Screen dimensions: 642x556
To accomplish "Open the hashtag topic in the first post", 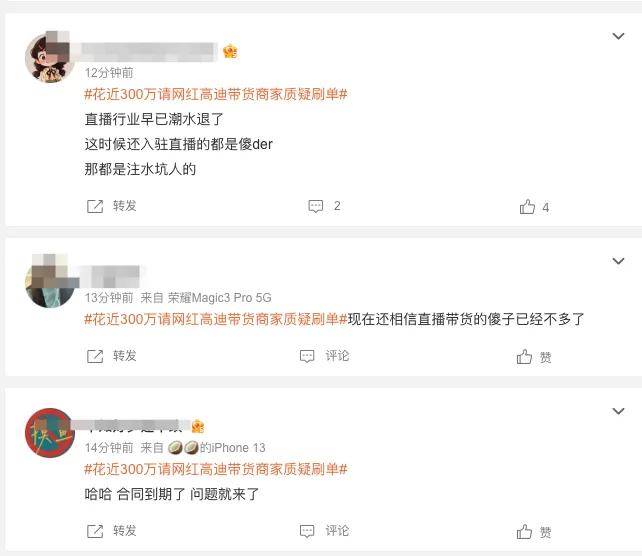I will pos(216,95).
